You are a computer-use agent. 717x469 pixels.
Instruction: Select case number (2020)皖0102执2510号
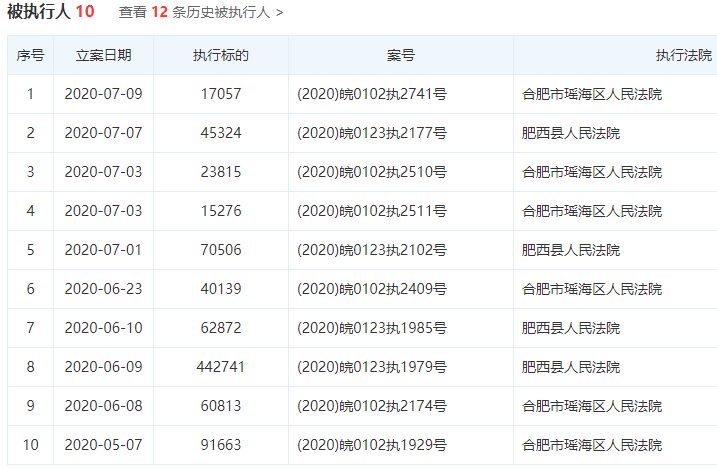372,172
